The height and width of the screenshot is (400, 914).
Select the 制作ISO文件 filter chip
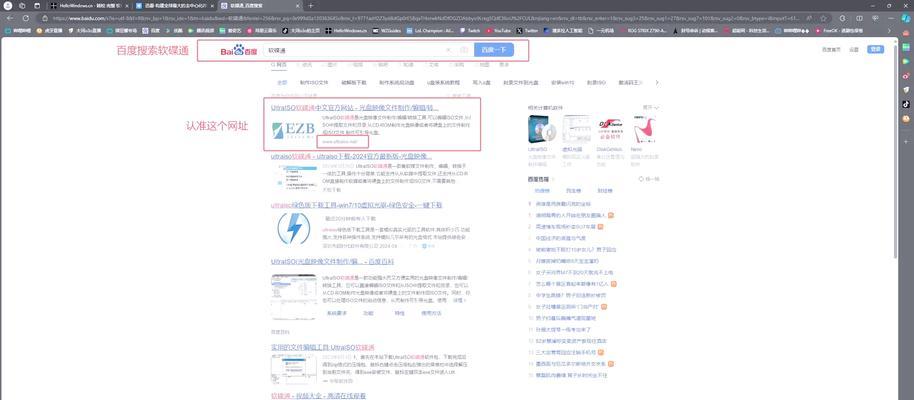(x=314, y=83)
